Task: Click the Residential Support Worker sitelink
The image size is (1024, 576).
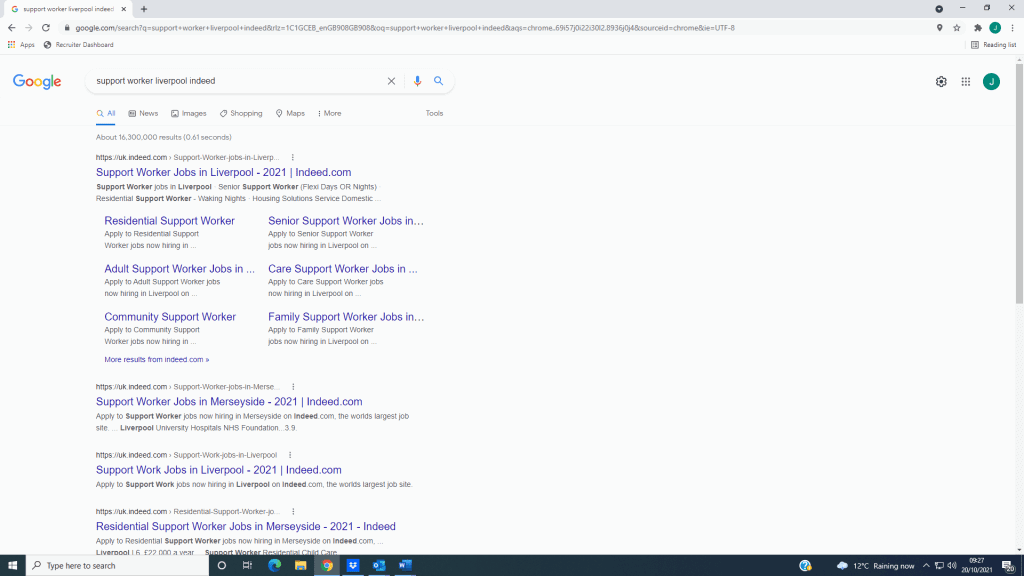Action: (x=169, y=221)
